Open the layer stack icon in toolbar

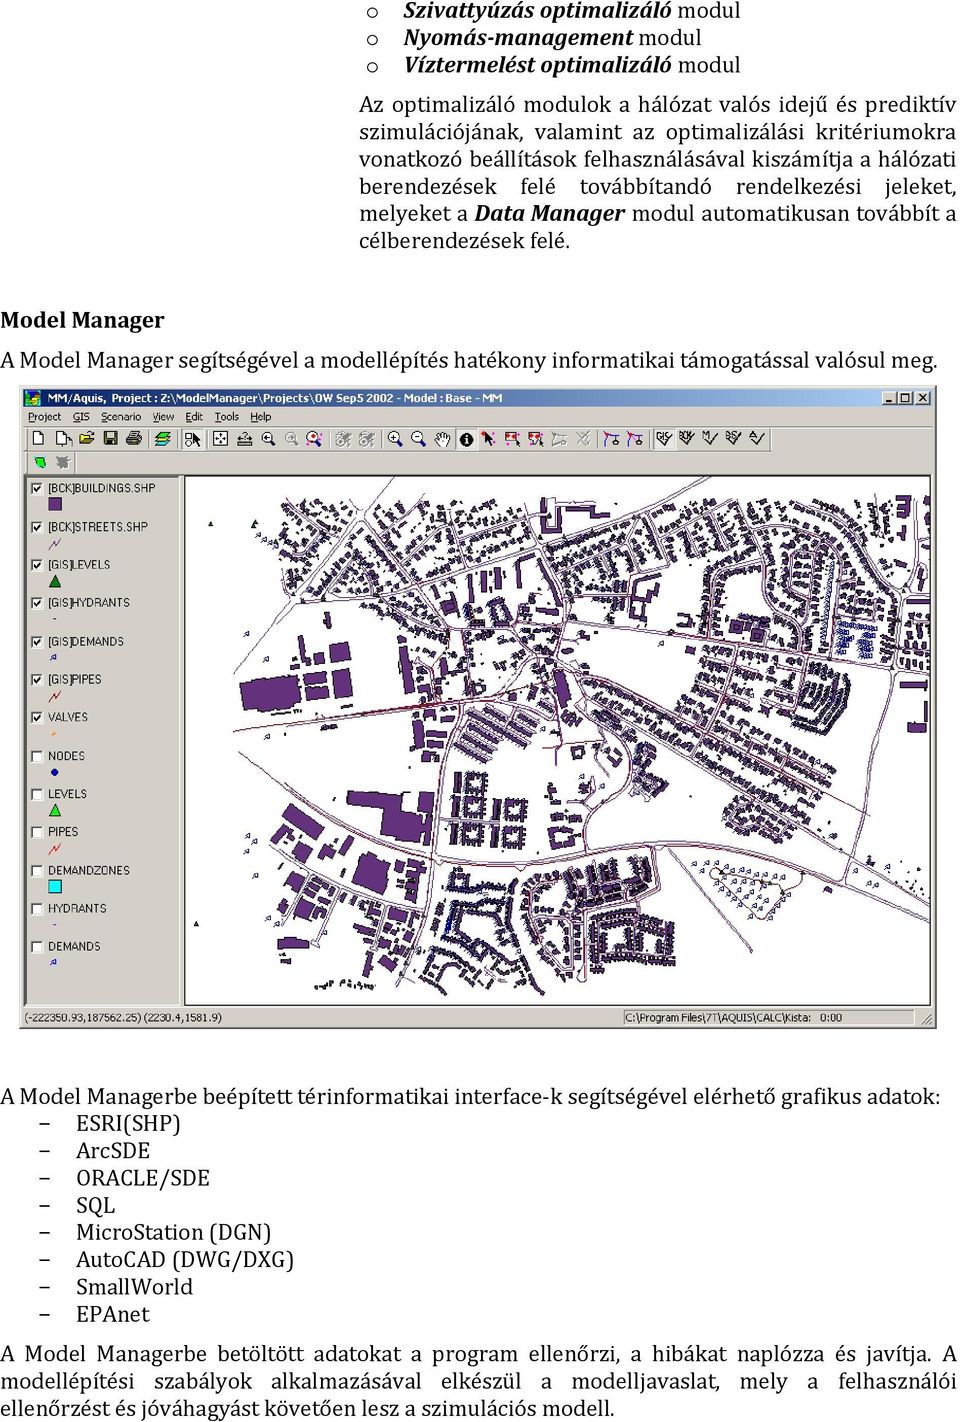(162, 438)
